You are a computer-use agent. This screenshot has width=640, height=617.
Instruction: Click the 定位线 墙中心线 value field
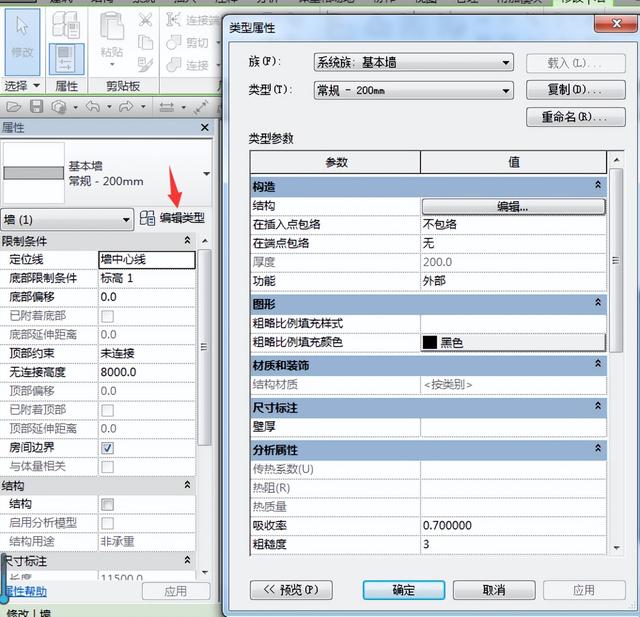pos(147,260)
